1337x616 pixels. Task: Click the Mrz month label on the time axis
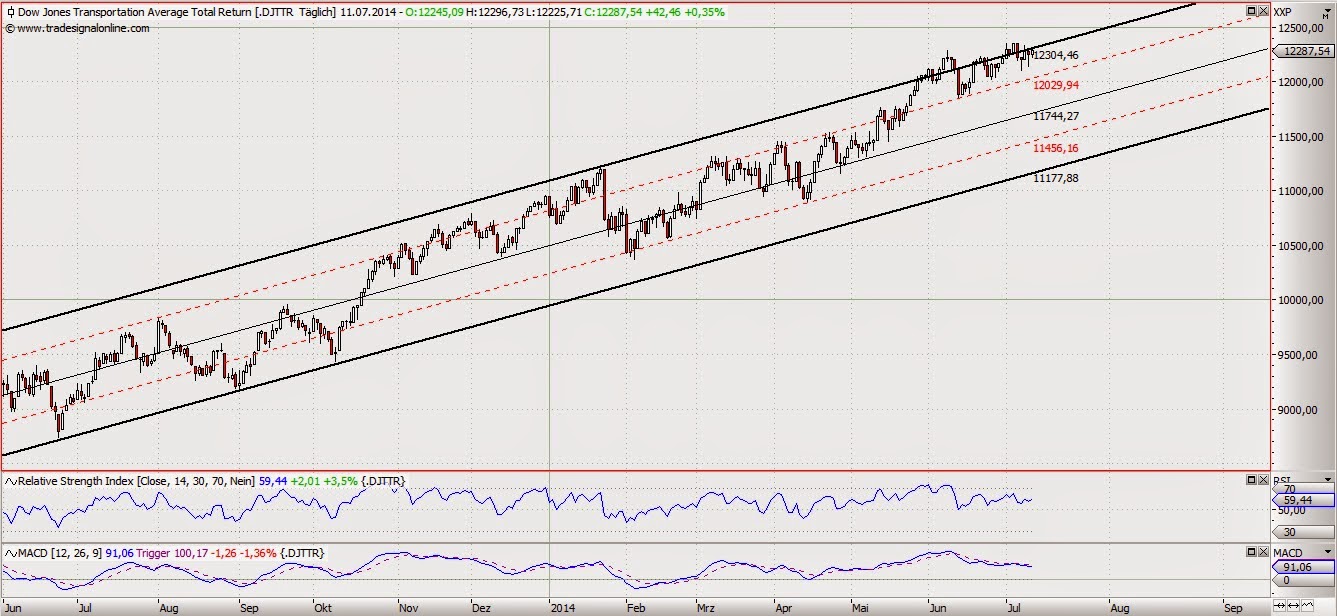706,606
